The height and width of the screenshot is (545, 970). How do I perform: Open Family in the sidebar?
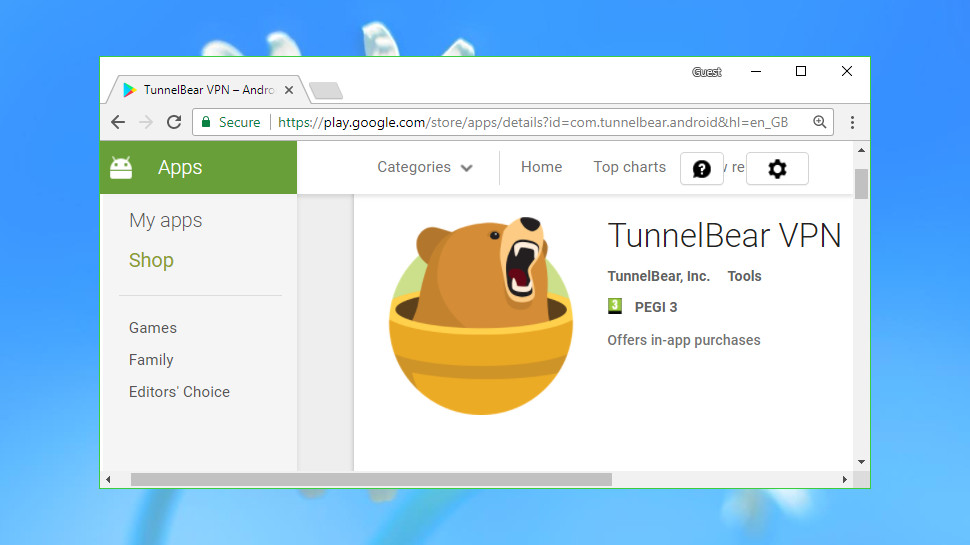point(151,360)
